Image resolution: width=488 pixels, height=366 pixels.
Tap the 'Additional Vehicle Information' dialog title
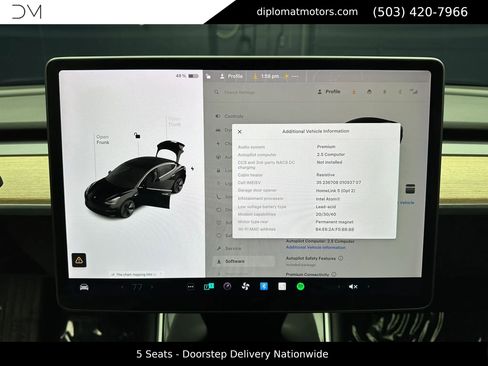[316, 131]
